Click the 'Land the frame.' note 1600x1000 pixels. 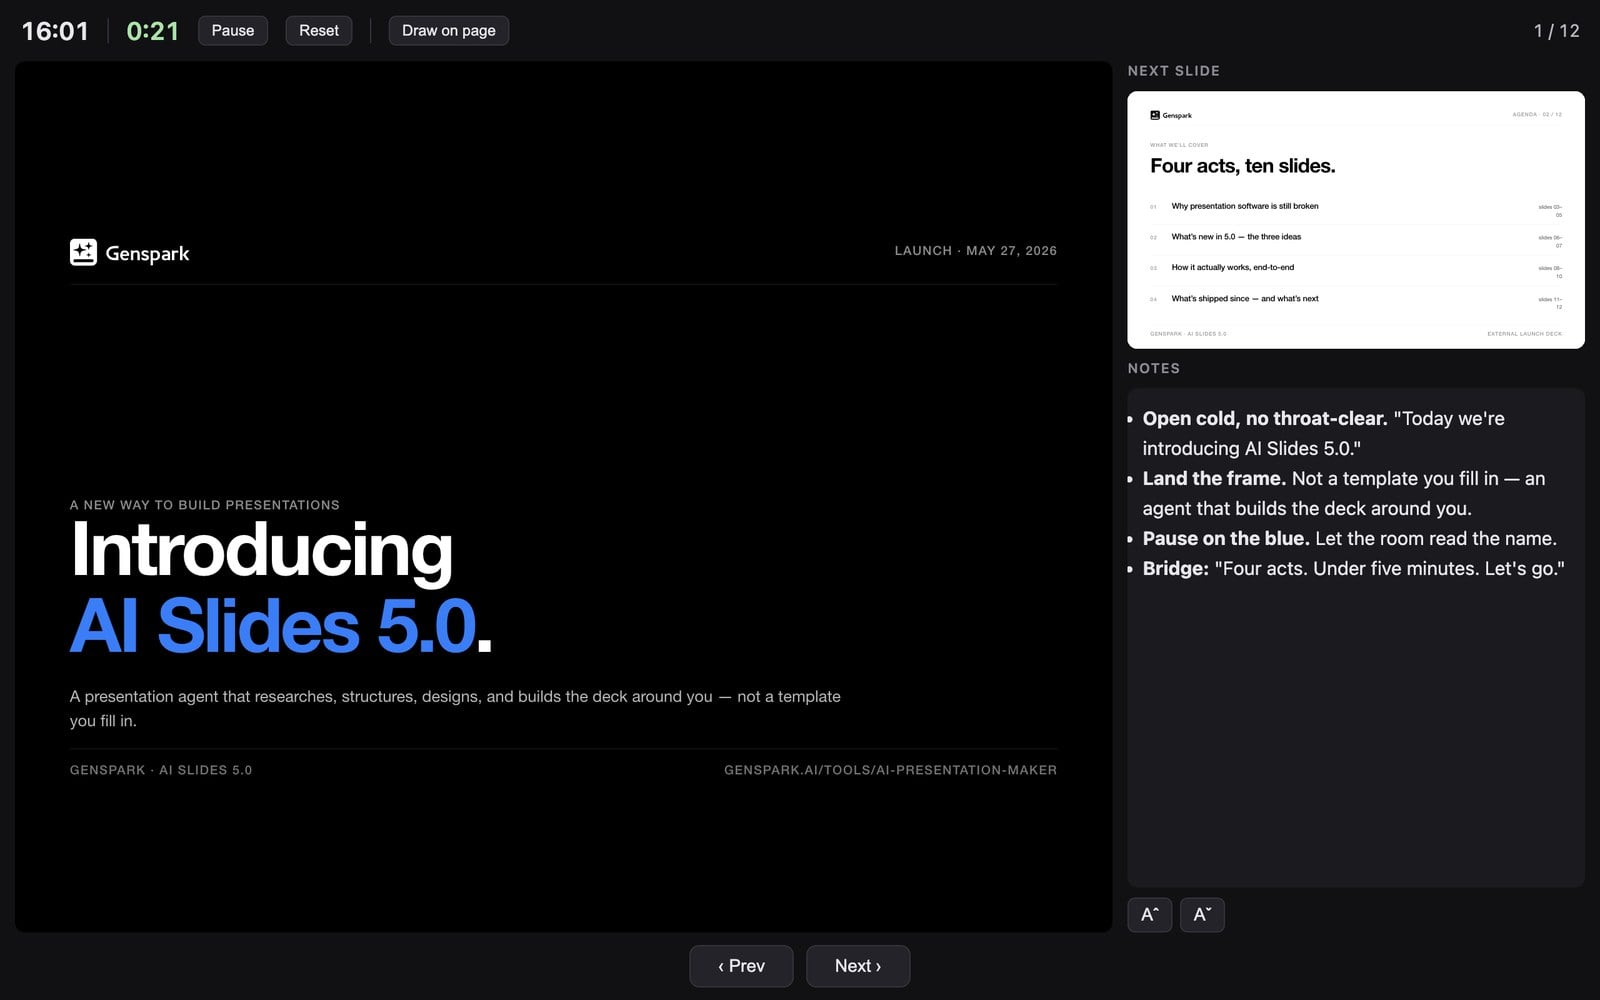tap(1214, 479)
